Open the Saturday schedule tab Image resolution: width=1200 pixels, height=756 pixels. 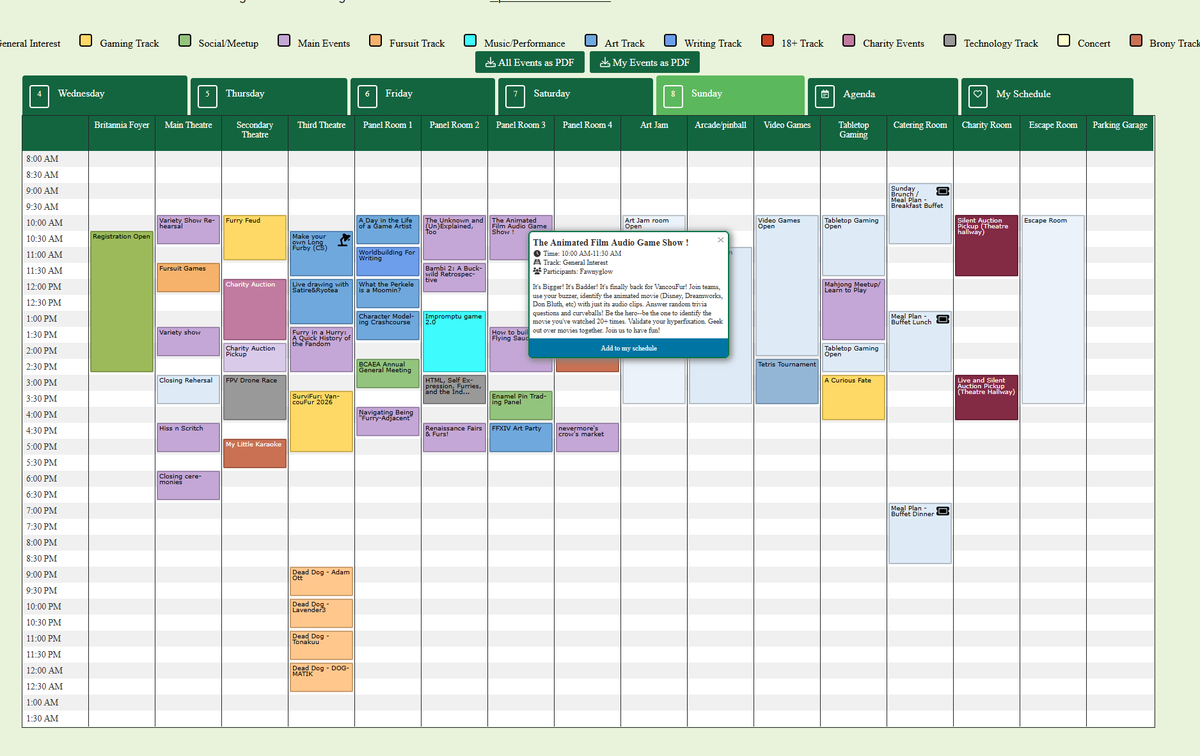[x=576, y=95]
